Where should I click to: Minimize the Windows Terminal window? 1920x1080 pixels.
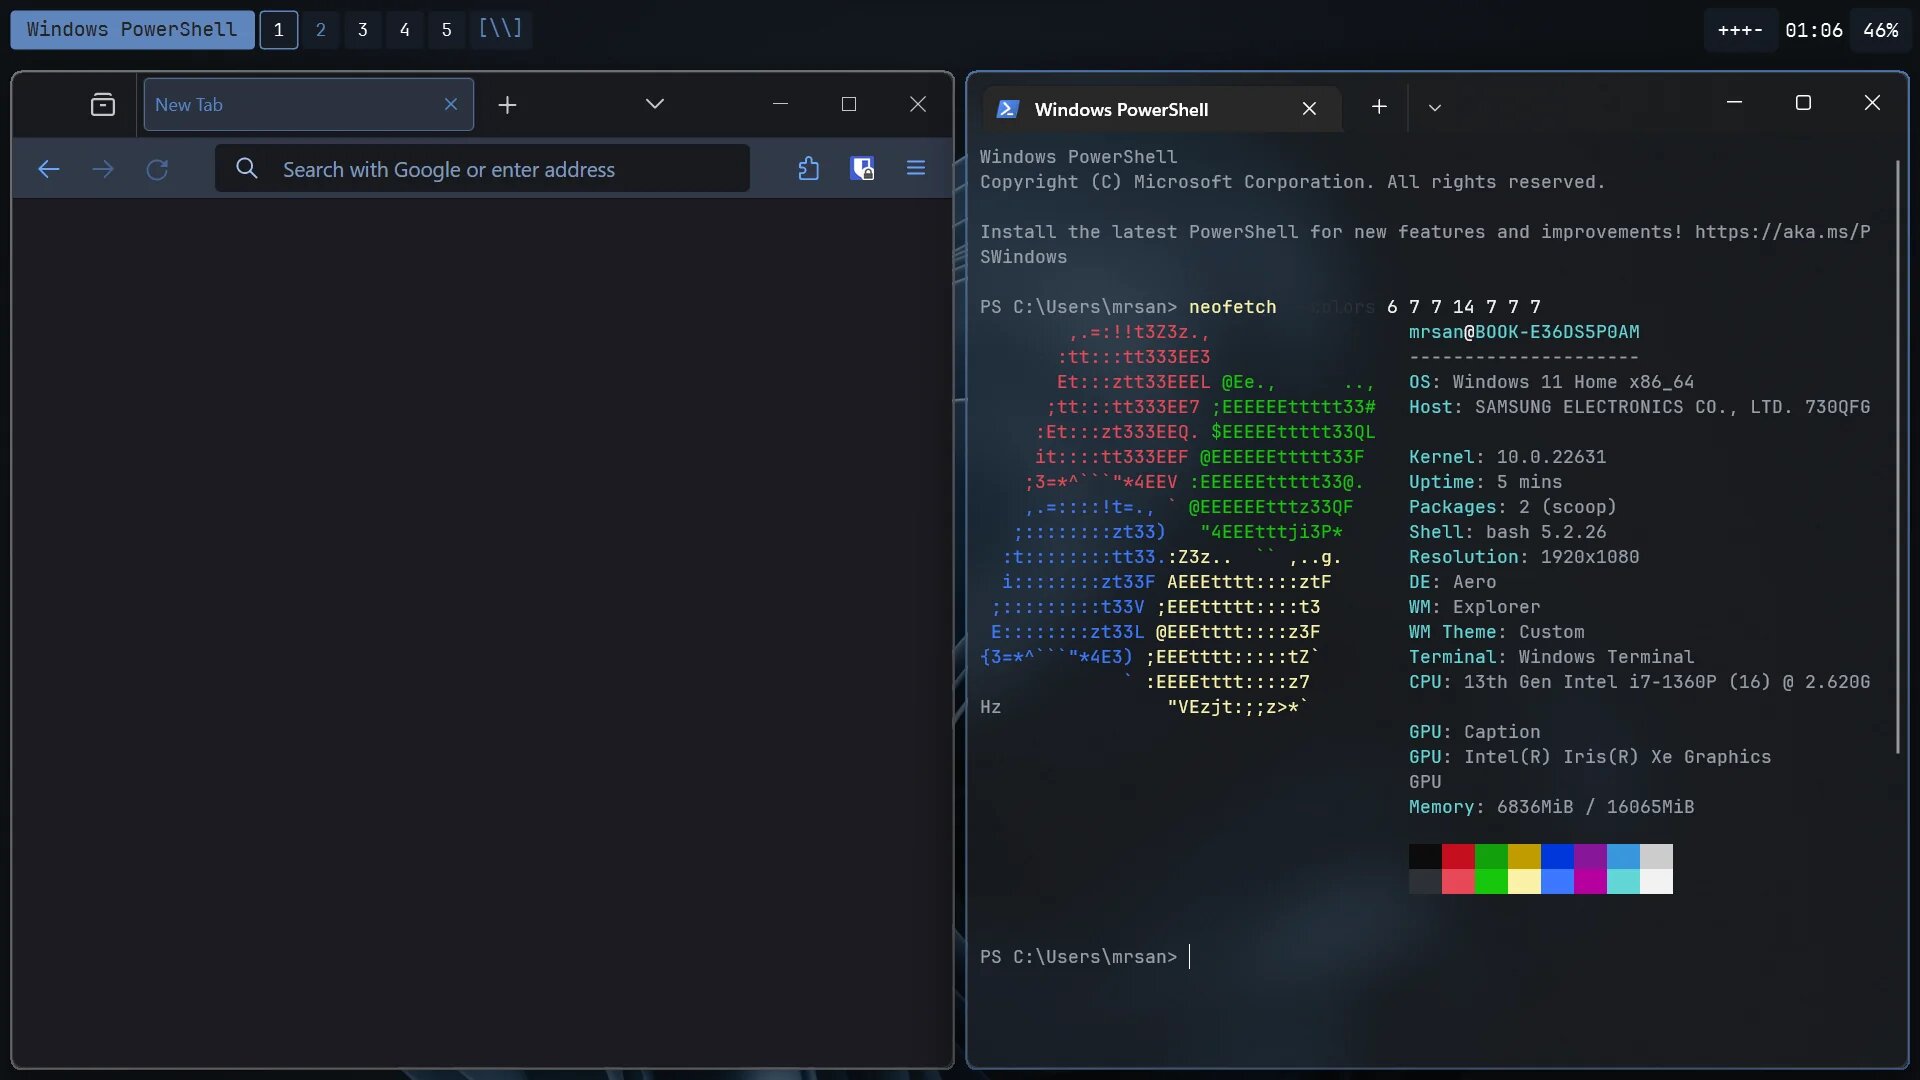click(1735, 103)
